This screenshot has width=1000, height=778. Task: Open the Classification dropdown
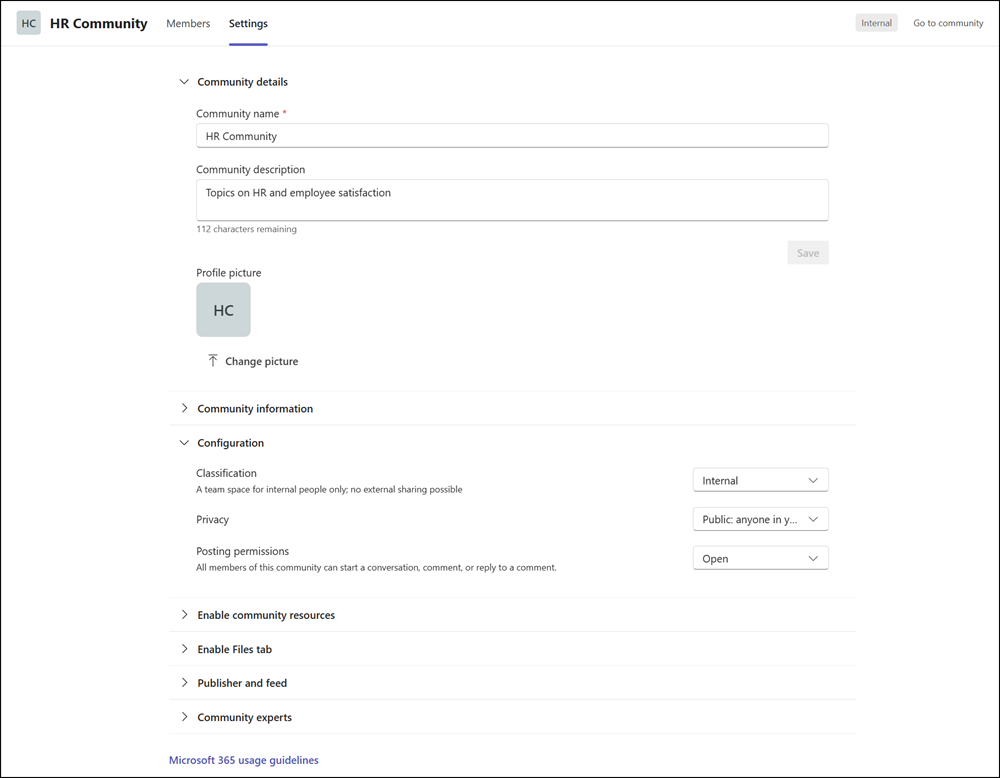click(x=760, y=479)
